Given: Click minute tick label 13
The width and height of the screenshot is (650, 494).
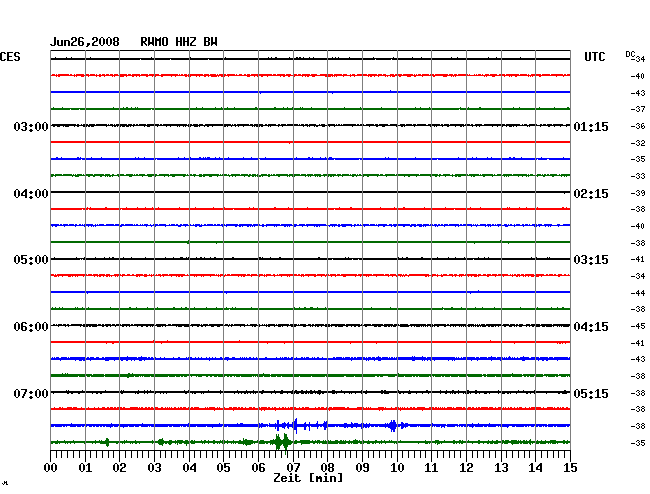Looking at the screenshot, I should [x=501, y=467].
